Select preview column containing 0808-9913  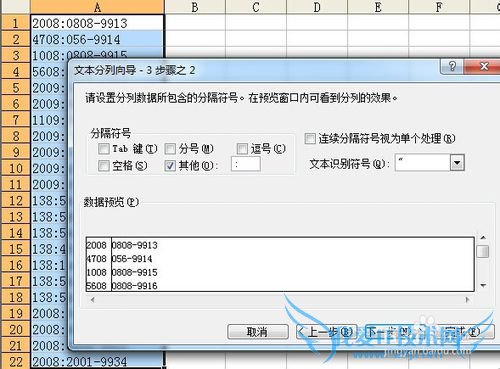click(x=293, y=264)
